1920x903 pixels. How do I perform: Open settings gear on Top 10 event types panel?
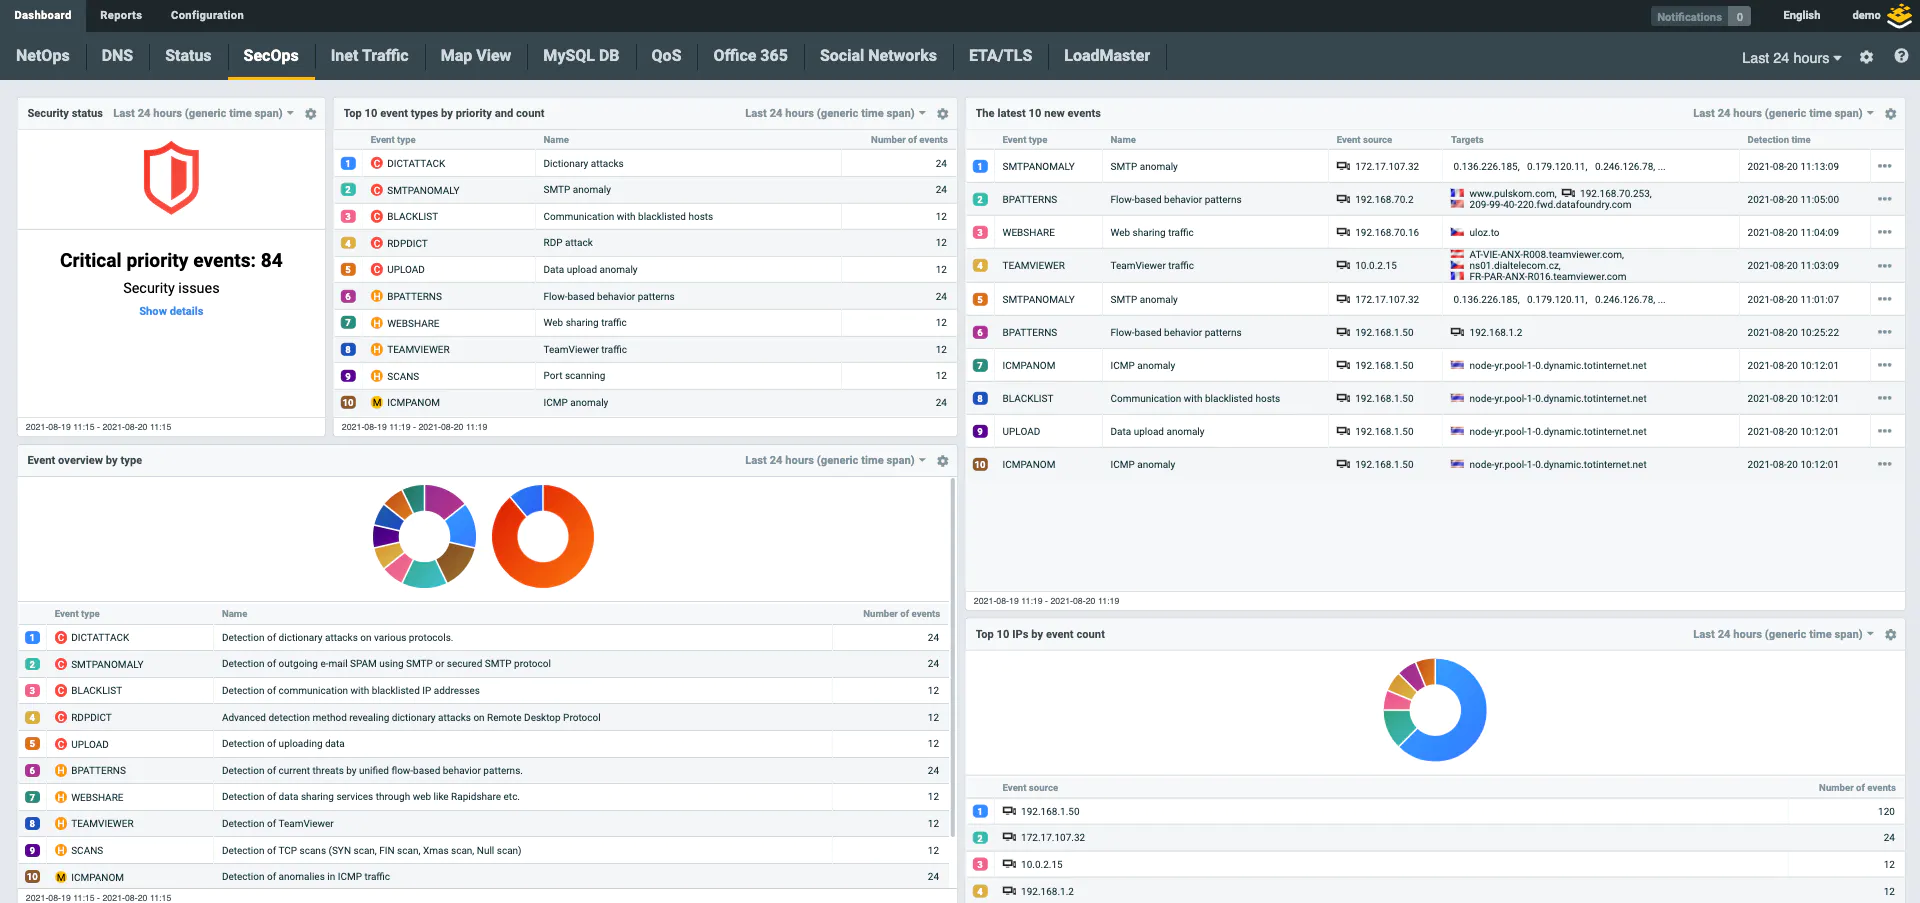click(x=942, y=113)
